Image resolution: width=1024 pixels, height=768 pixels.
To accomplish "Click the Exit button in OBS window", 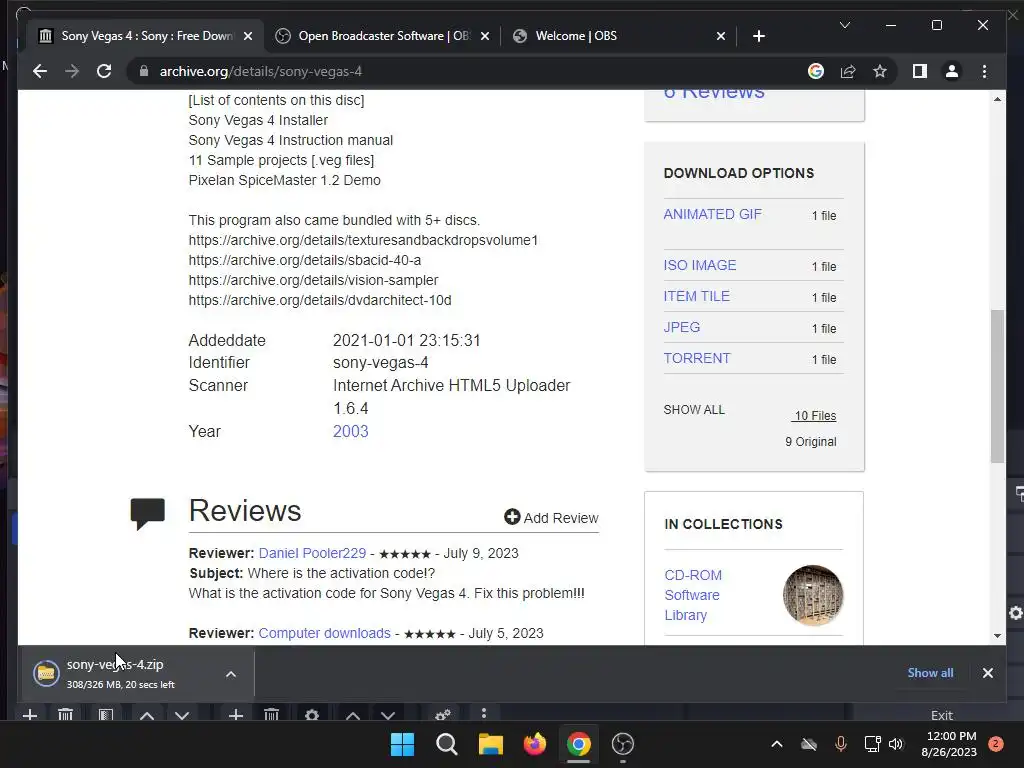I will pos(941,714).
